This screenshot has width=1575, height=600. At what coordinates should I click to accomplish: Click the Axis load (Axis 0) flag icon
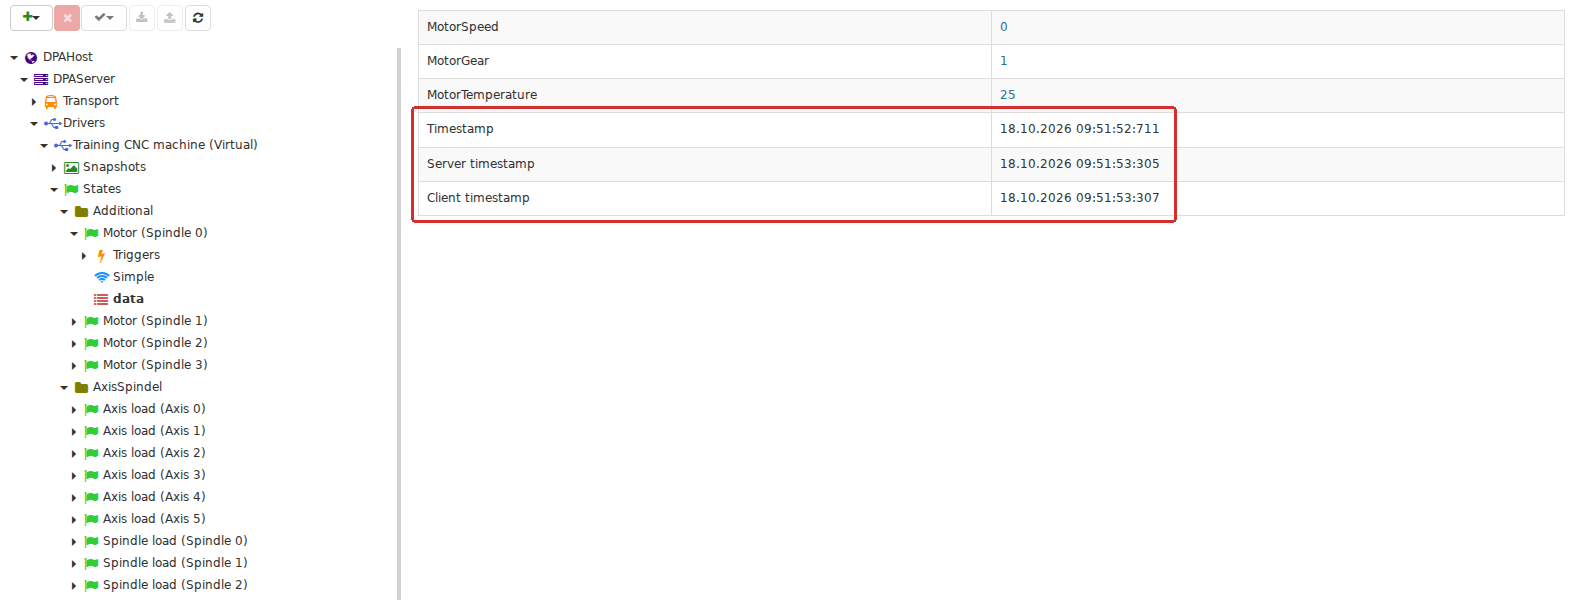pyautogui.click(x=91, y=410)
